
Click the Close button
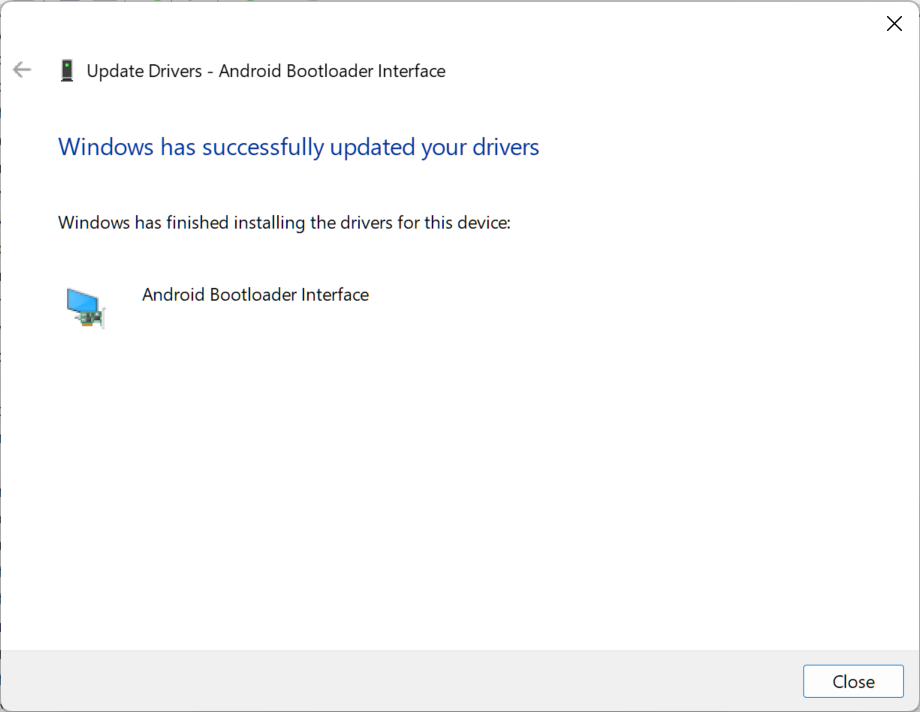pyautogui.click(x=853, y=681)
